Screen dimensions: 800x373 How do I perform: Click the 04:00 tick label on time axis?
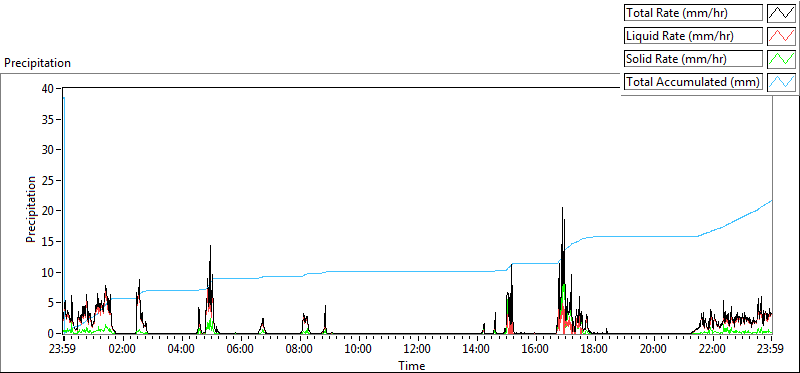coord(181,350)
